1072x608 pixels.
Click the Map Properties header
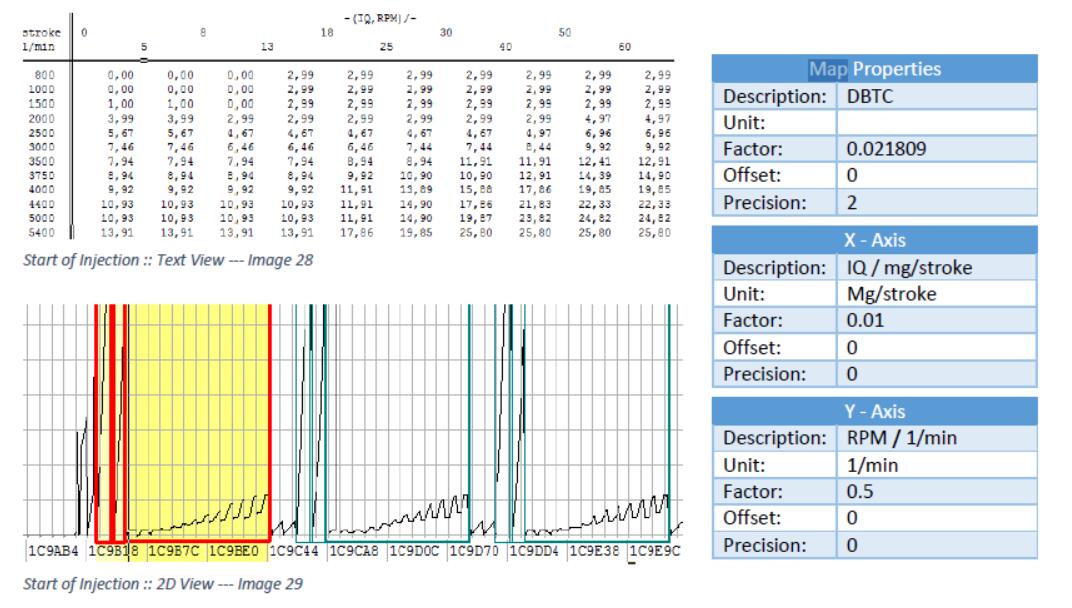(x=874, y=69)
